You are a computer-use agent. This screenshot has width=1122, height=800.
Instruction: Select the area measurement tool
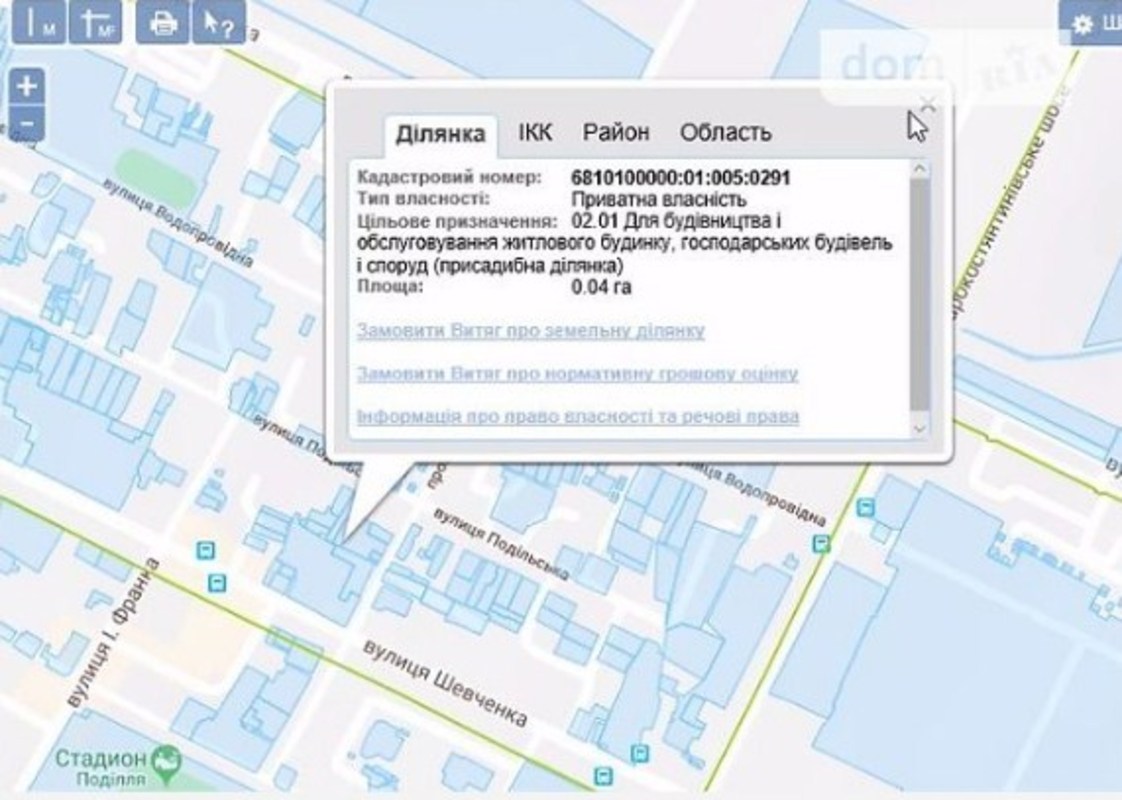[96, 23]
